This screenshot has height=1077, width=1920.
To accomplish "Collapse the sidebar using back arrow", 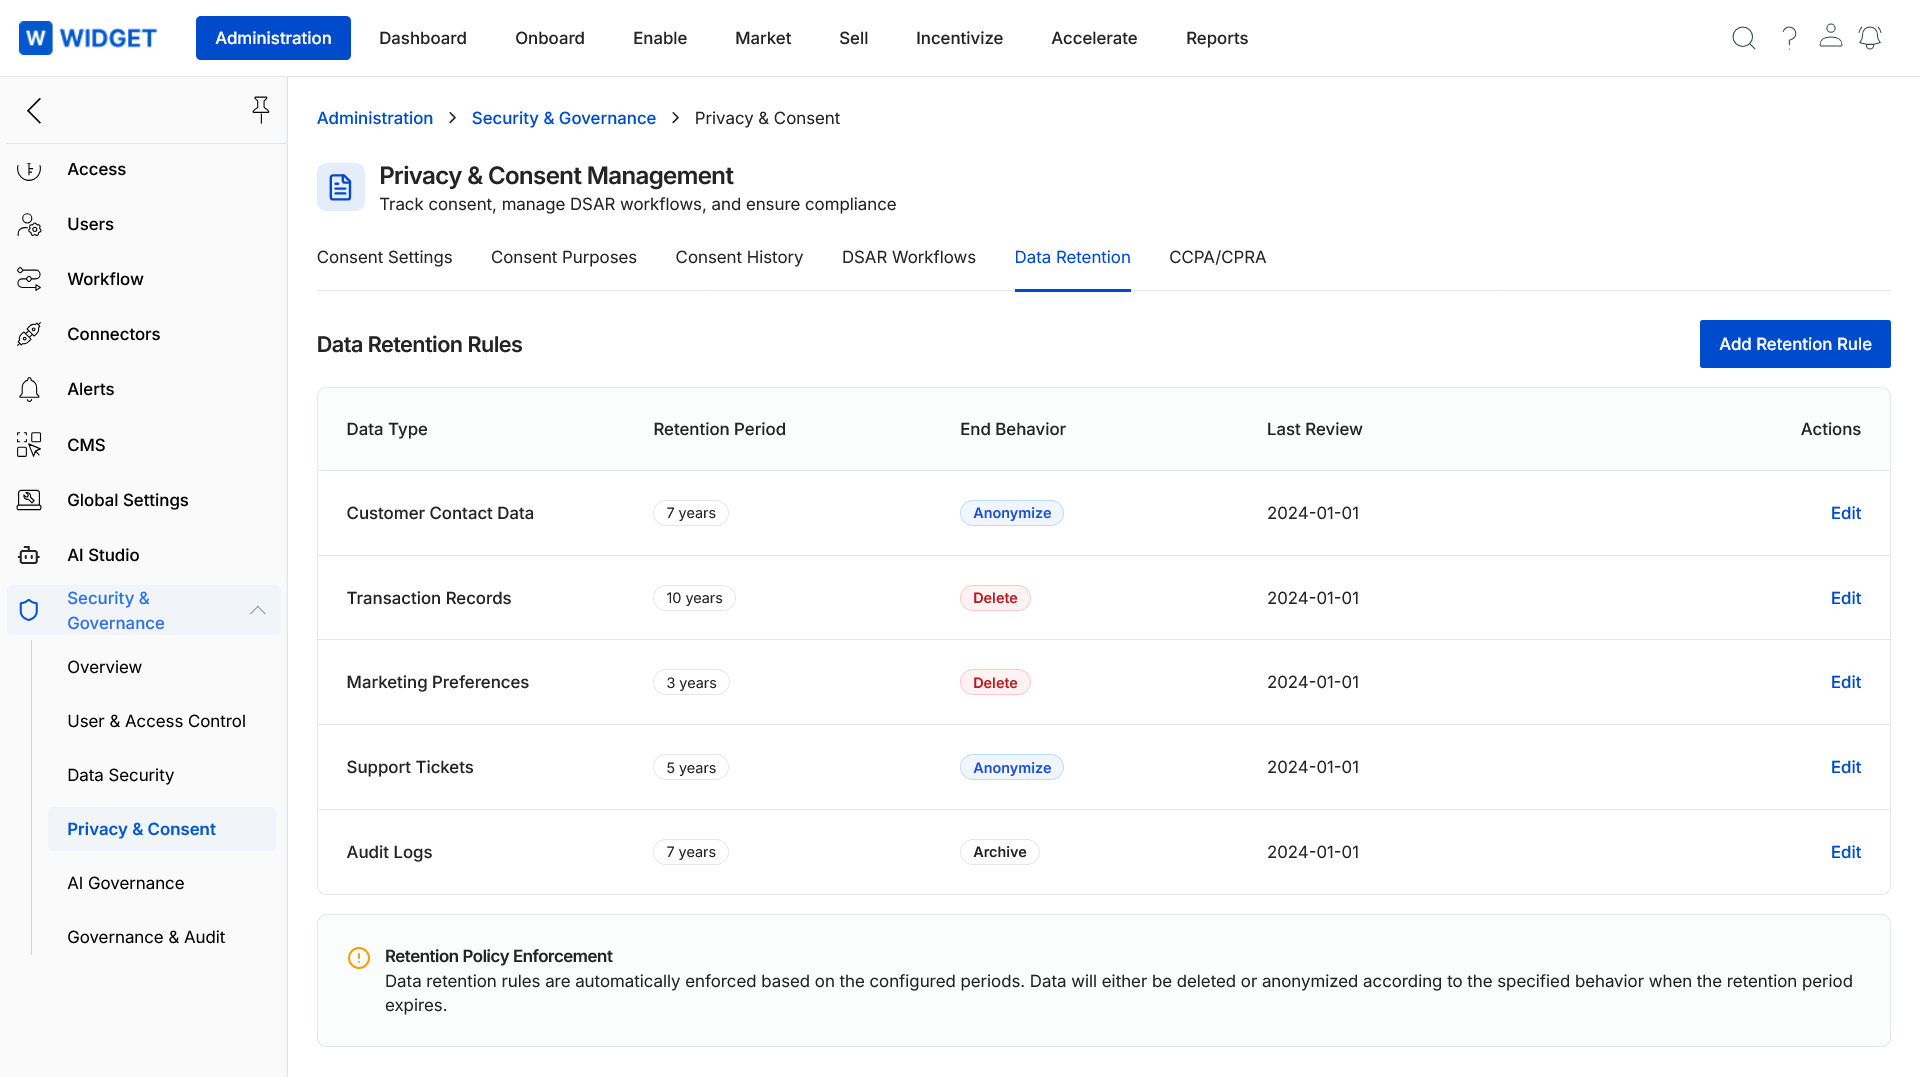I will click(35, 110).
